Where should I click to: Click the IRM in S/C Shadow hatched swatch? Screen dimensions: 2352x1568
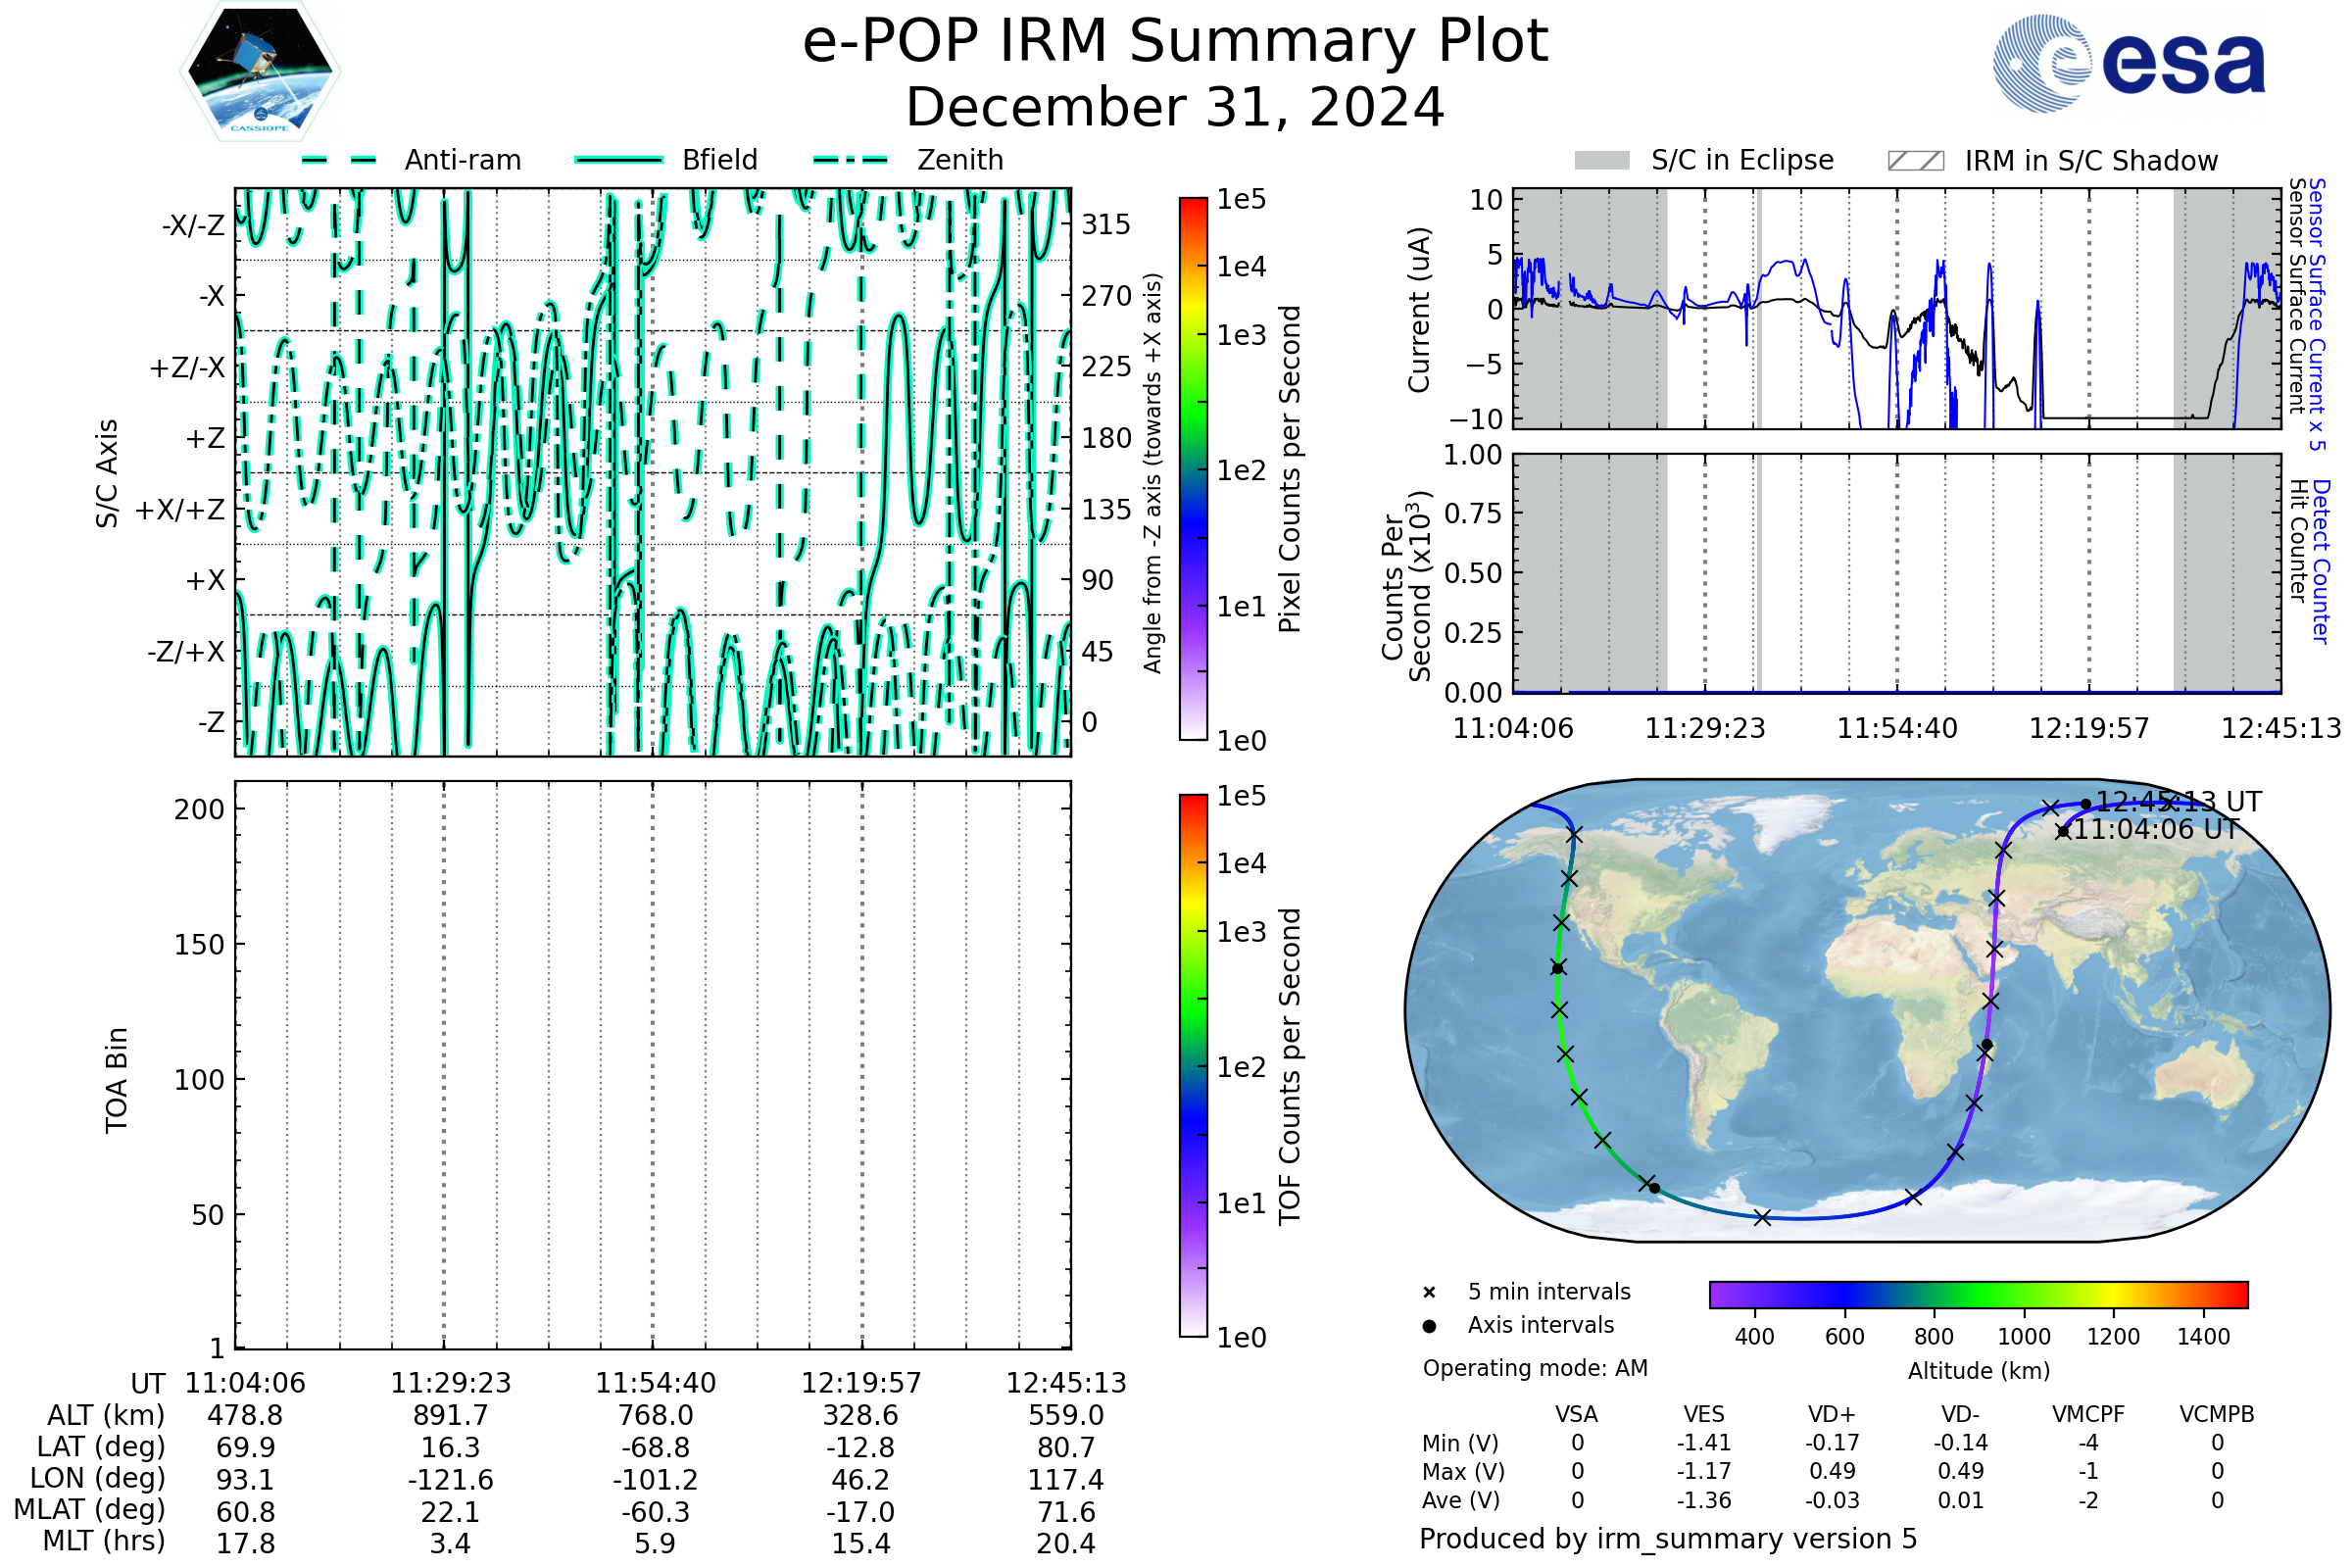pos(1915,161)
